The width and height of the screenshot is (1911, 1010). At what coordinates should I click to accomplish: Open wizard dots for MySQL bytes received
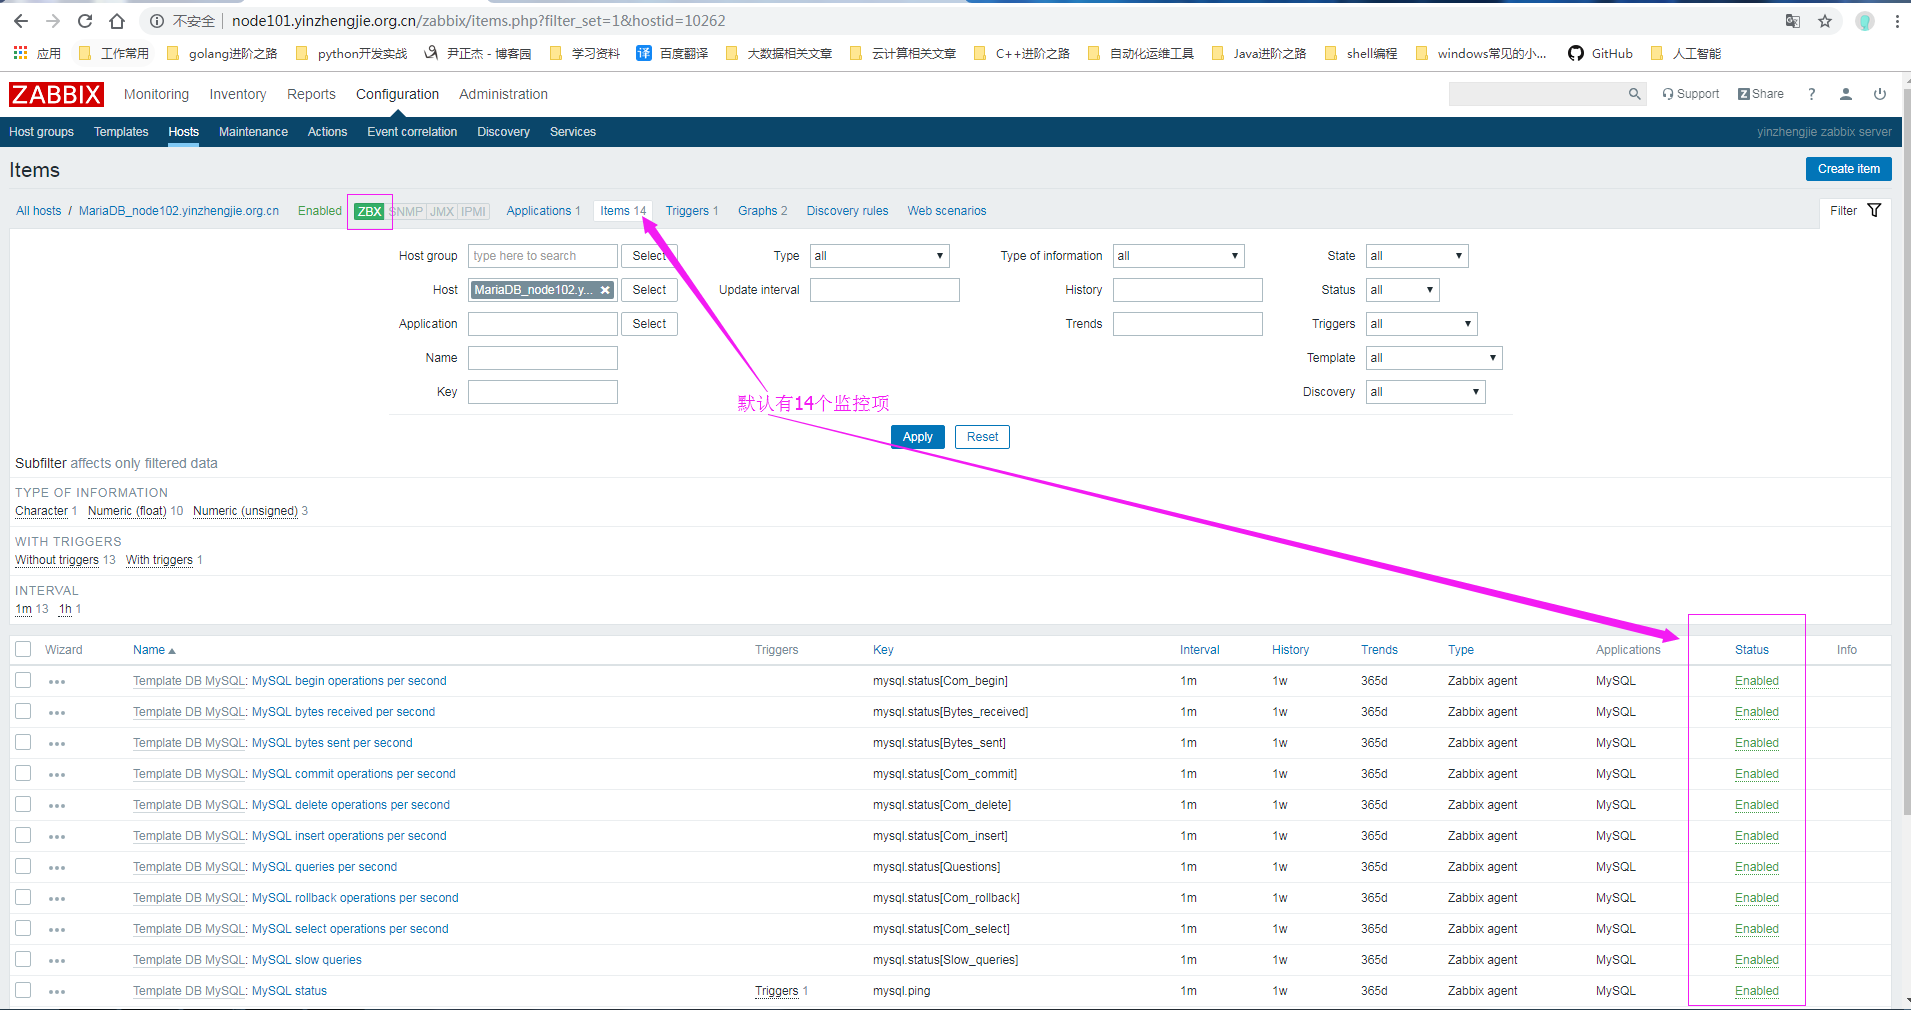57,713
